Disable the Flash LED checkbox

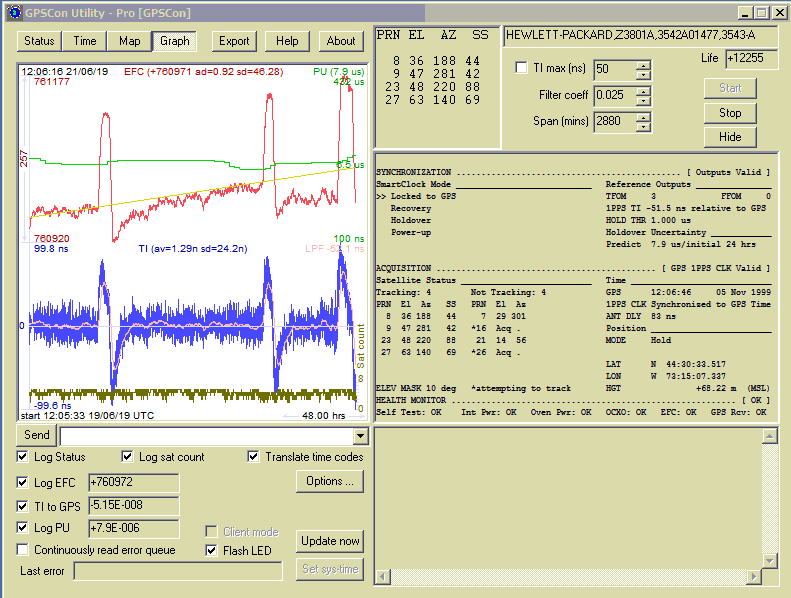[x=211, y=550]
